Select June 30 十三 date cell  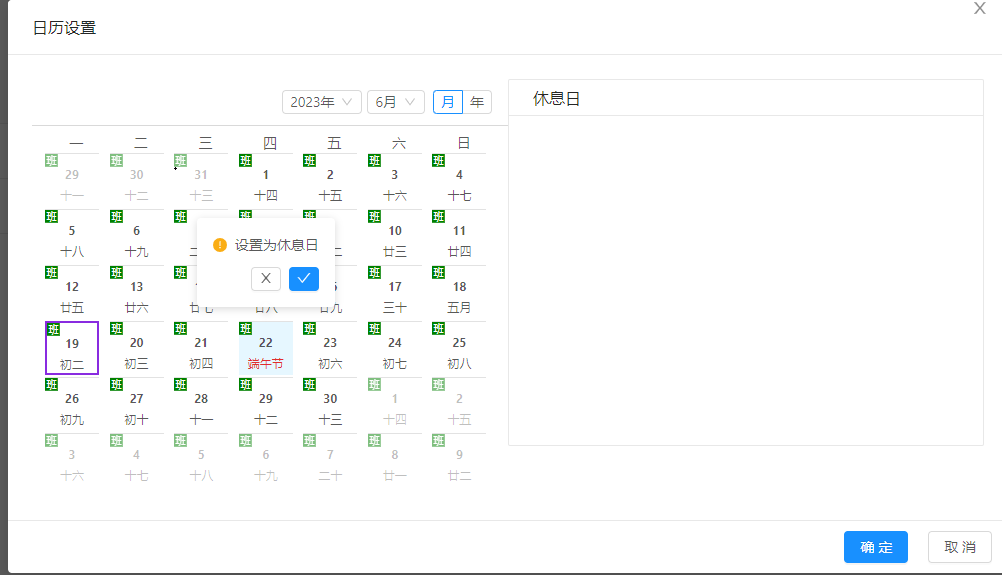pos(330,406)
